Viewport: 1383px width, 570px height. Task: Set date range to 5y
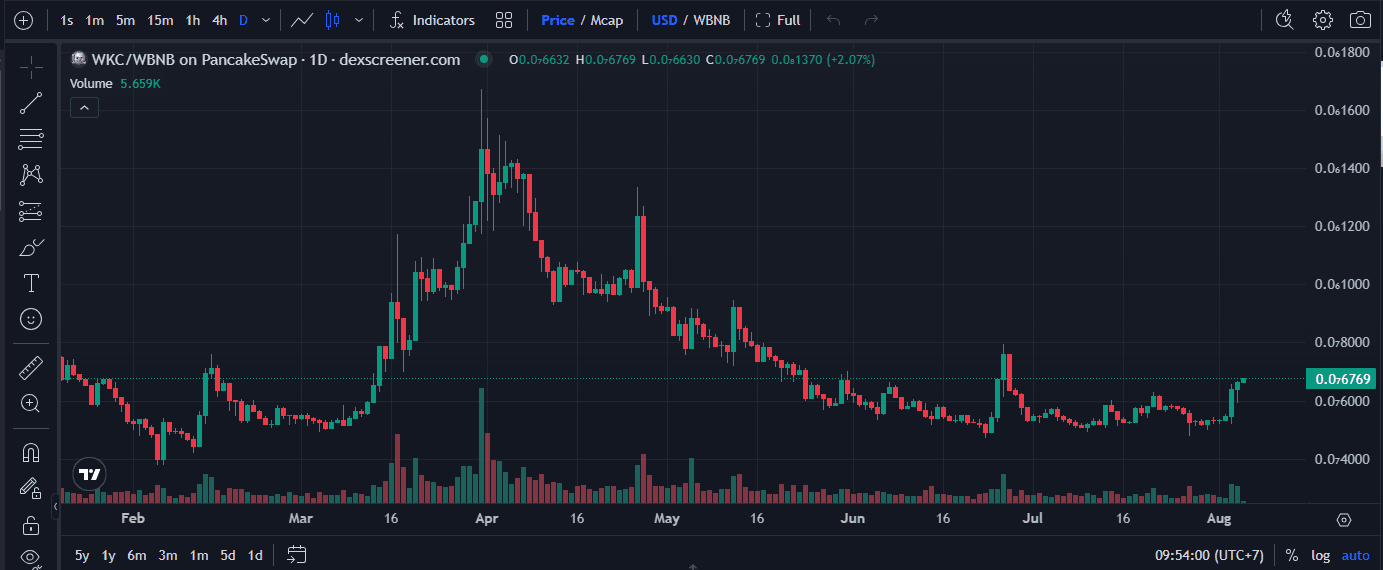coord(82,555)
